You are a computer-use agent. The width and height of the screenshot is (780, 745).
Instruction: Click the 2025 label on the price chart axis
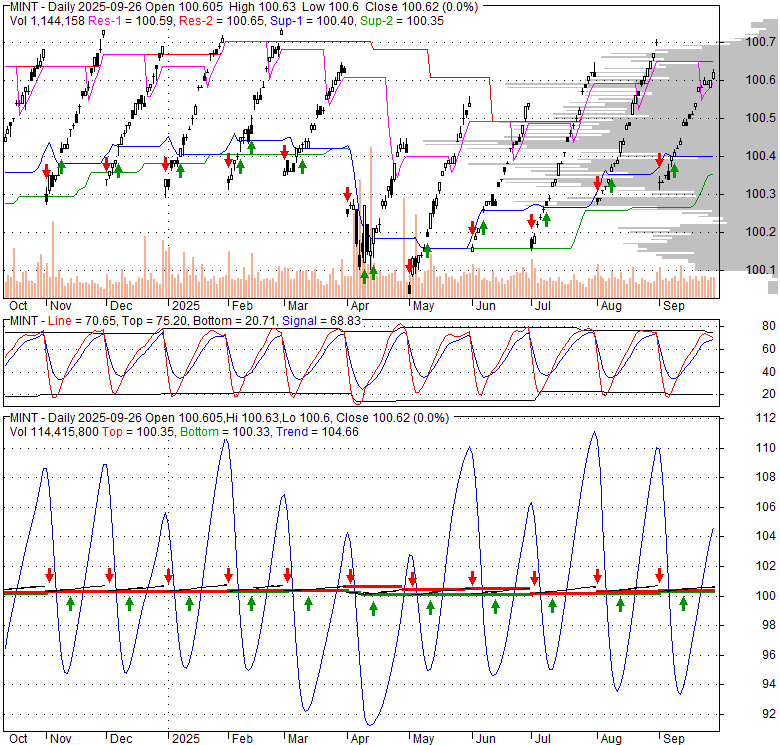[186, 306]
